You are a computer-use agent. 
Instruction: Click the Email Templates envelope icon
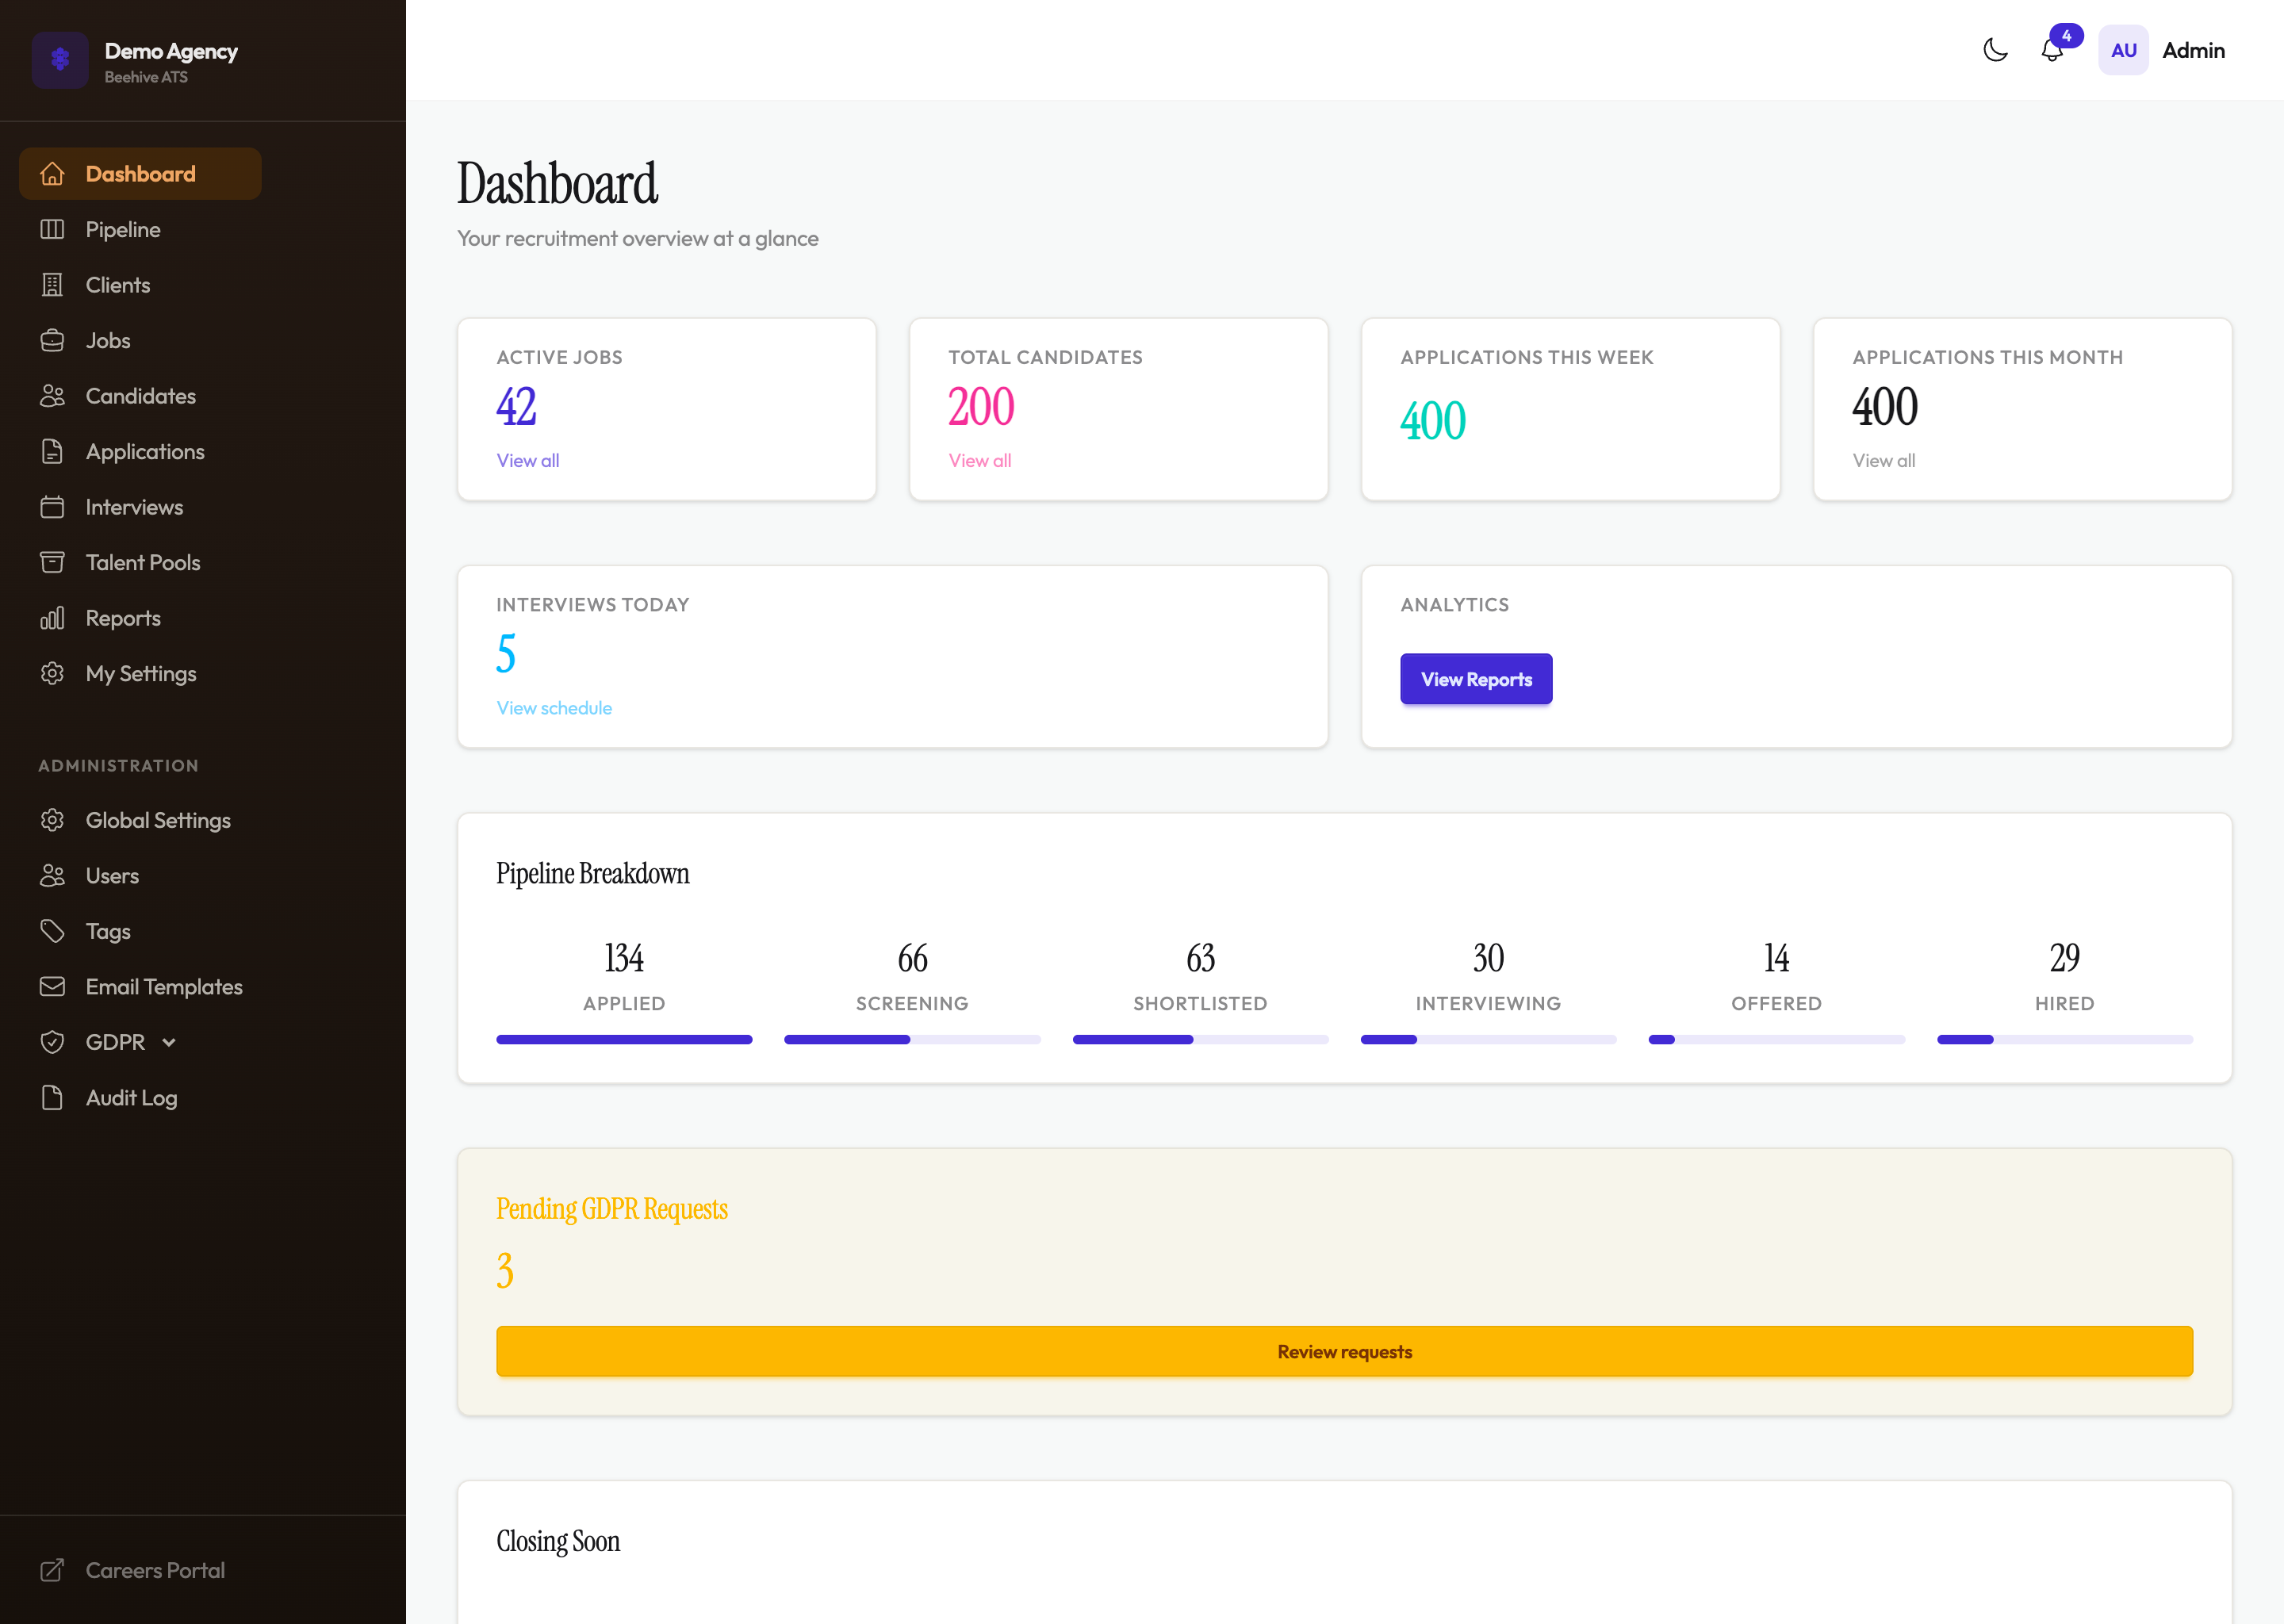(x=53, y=986)
